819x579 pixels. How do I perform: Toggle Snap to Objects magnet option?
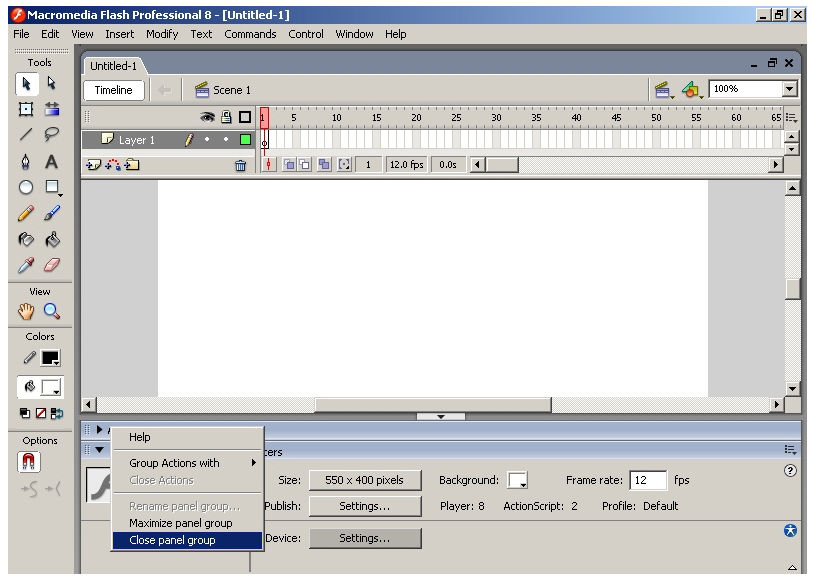coord(28,462)
